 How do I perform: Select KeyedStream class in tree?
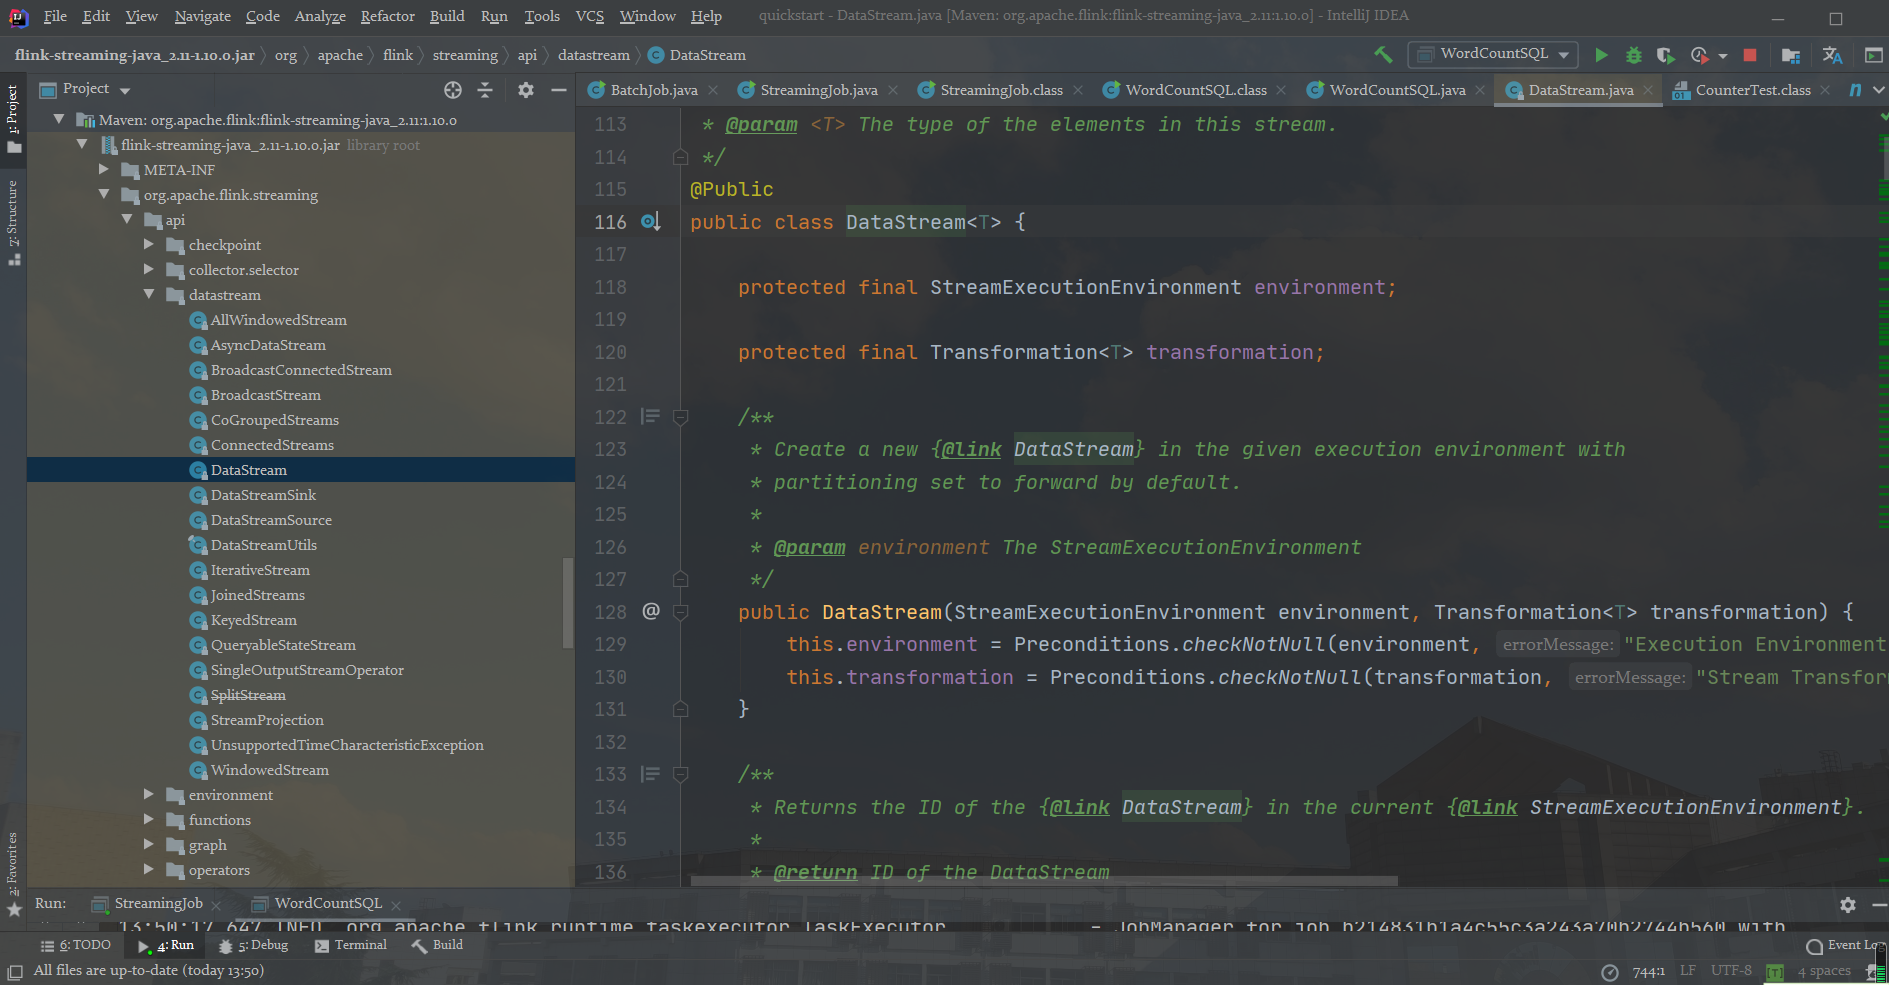tap(253, 620)
